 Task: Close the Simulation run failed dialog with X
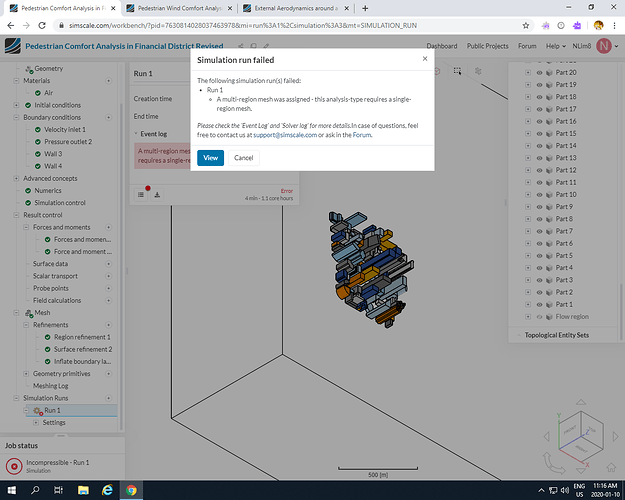425,59
